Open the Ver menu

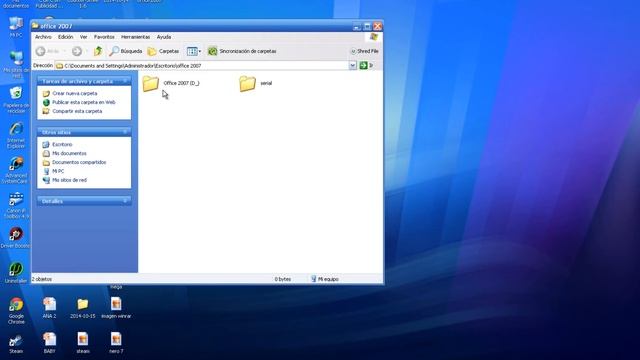(x=83, y=37)
